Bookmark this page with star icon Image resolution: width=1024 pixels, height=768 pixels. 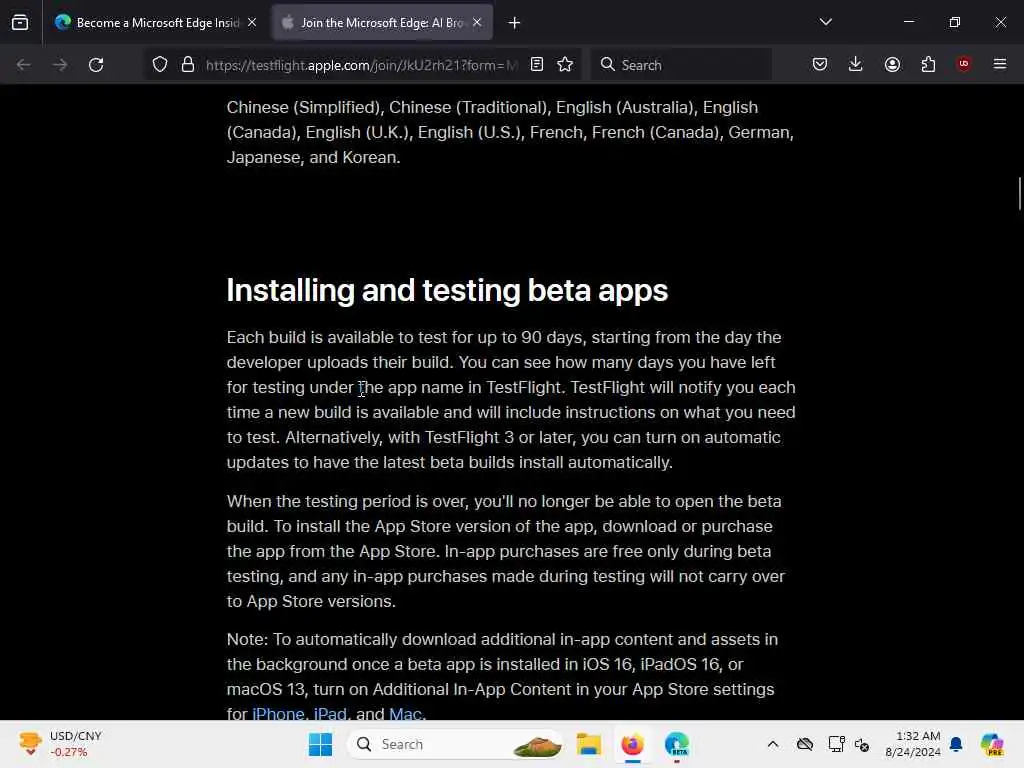click(566, 65)
